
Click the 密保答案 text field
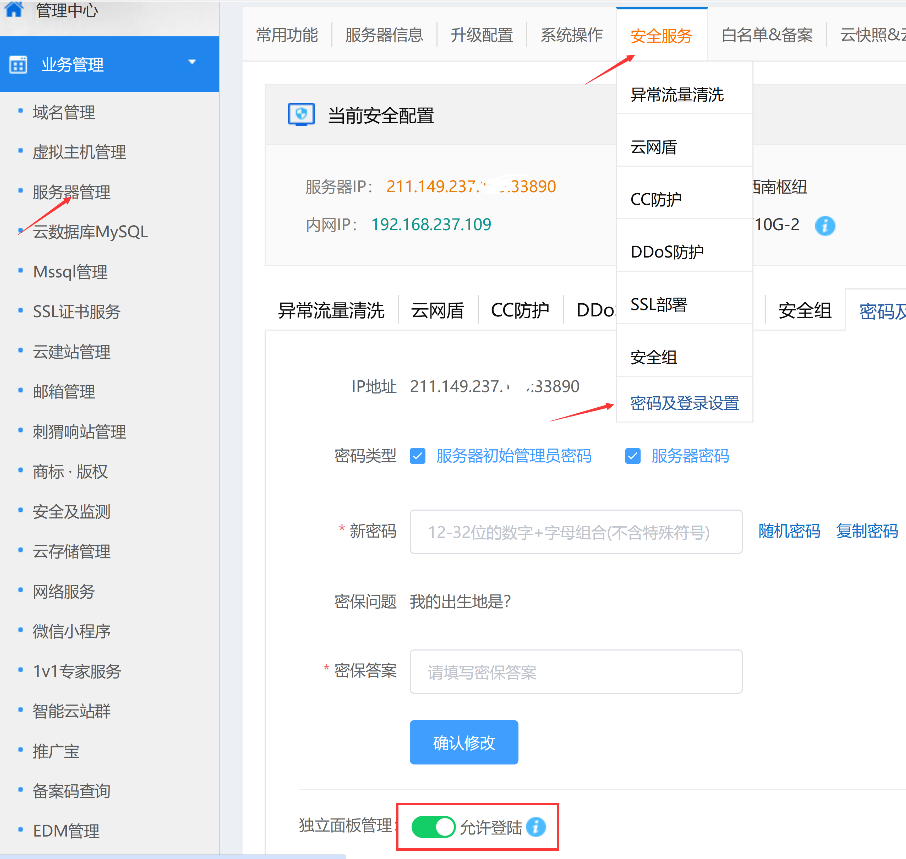coord(576,671)
